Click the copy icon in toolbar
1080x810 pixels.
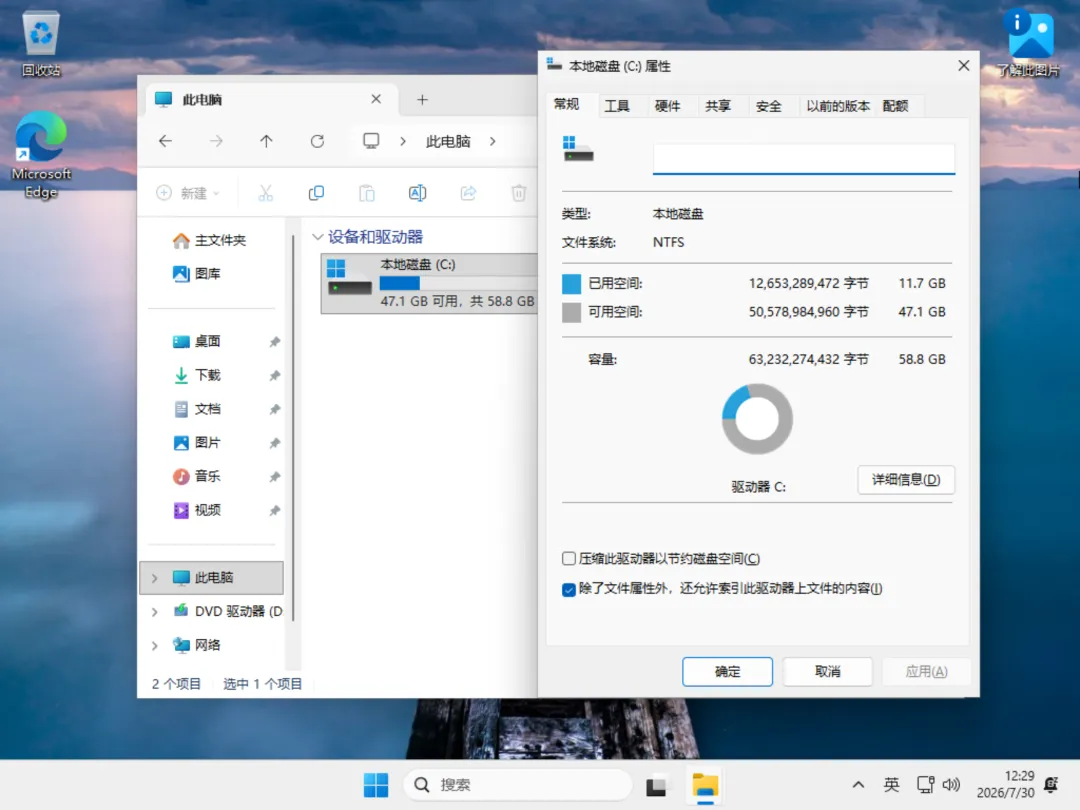point(316,193)
